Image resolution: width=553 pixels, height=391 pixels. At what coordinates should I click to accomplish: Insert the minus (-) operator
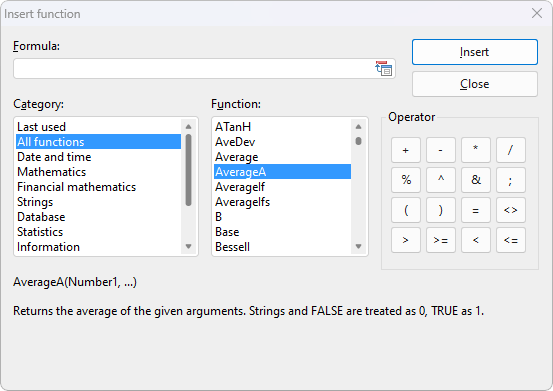(x=440, y=150)
